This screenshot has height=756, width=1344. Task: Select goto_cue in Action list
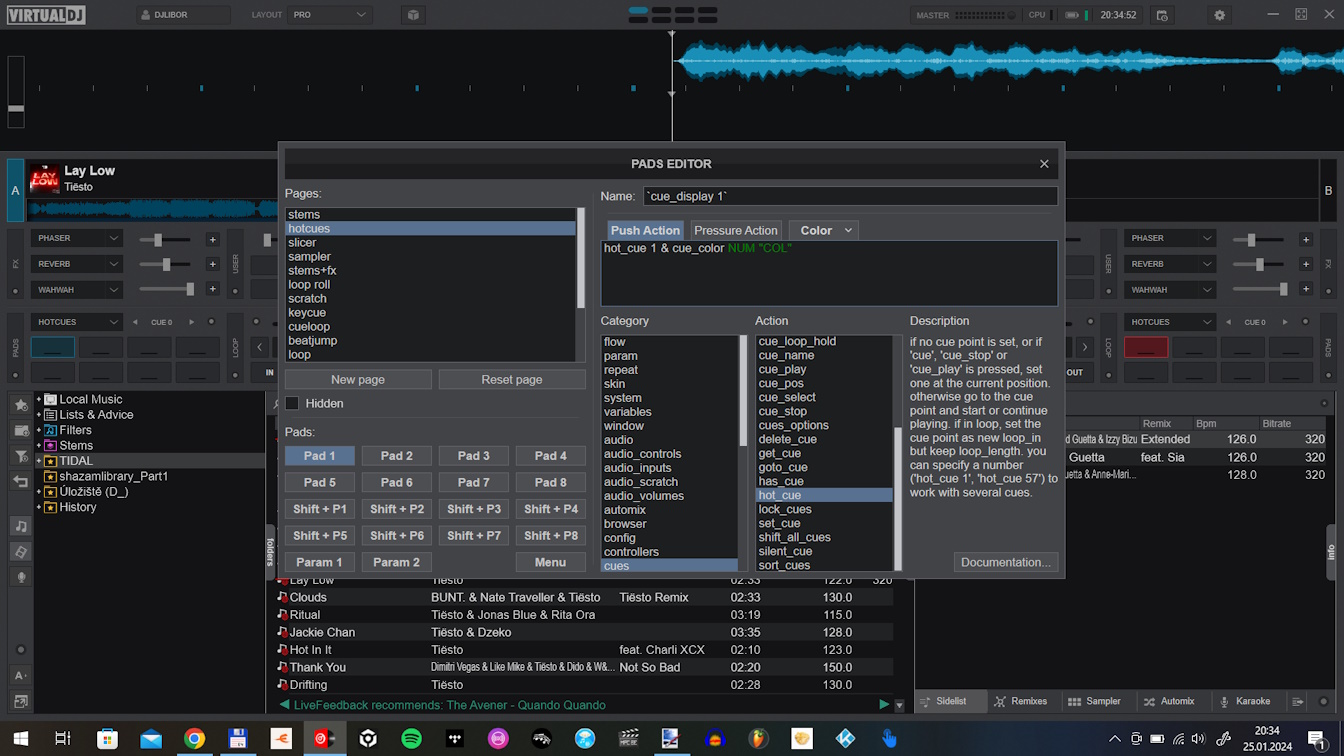825,467
